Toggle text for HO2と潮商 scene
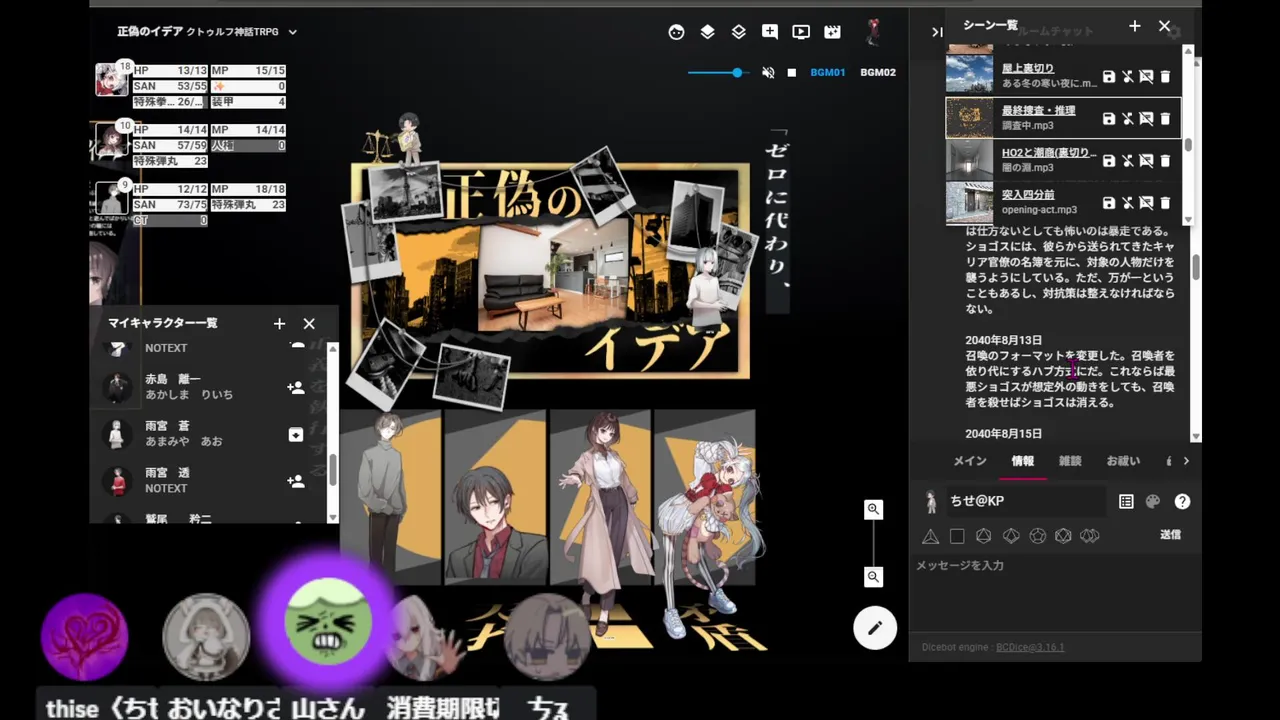The width and height of the screenshot is (1280, 720). pos(1147,161)
